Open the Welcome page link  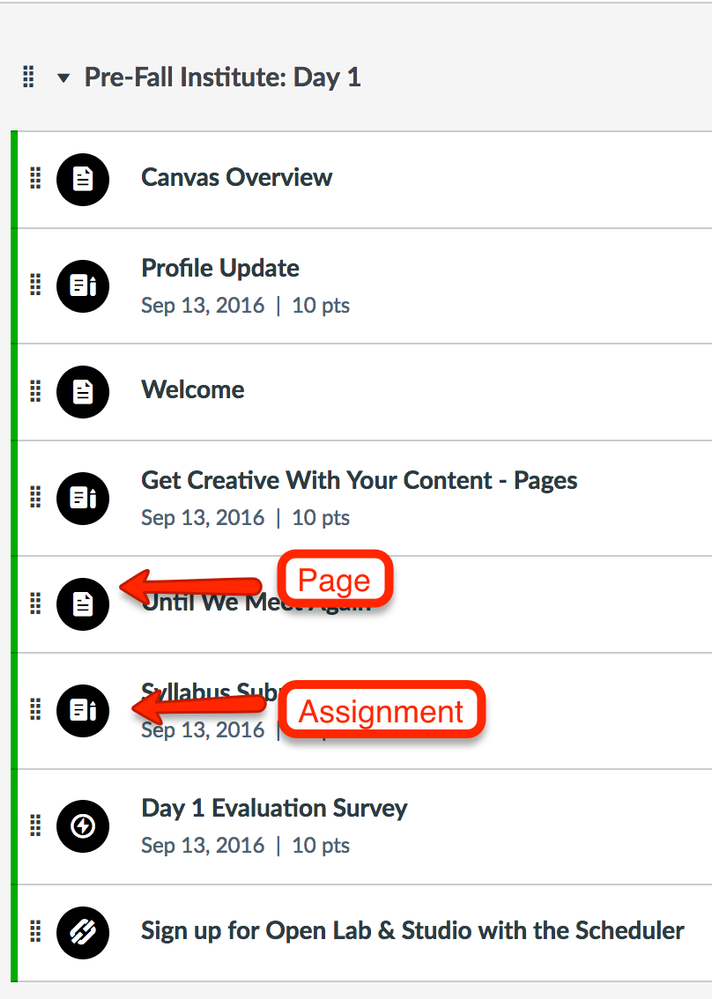(x=192, y=389)
